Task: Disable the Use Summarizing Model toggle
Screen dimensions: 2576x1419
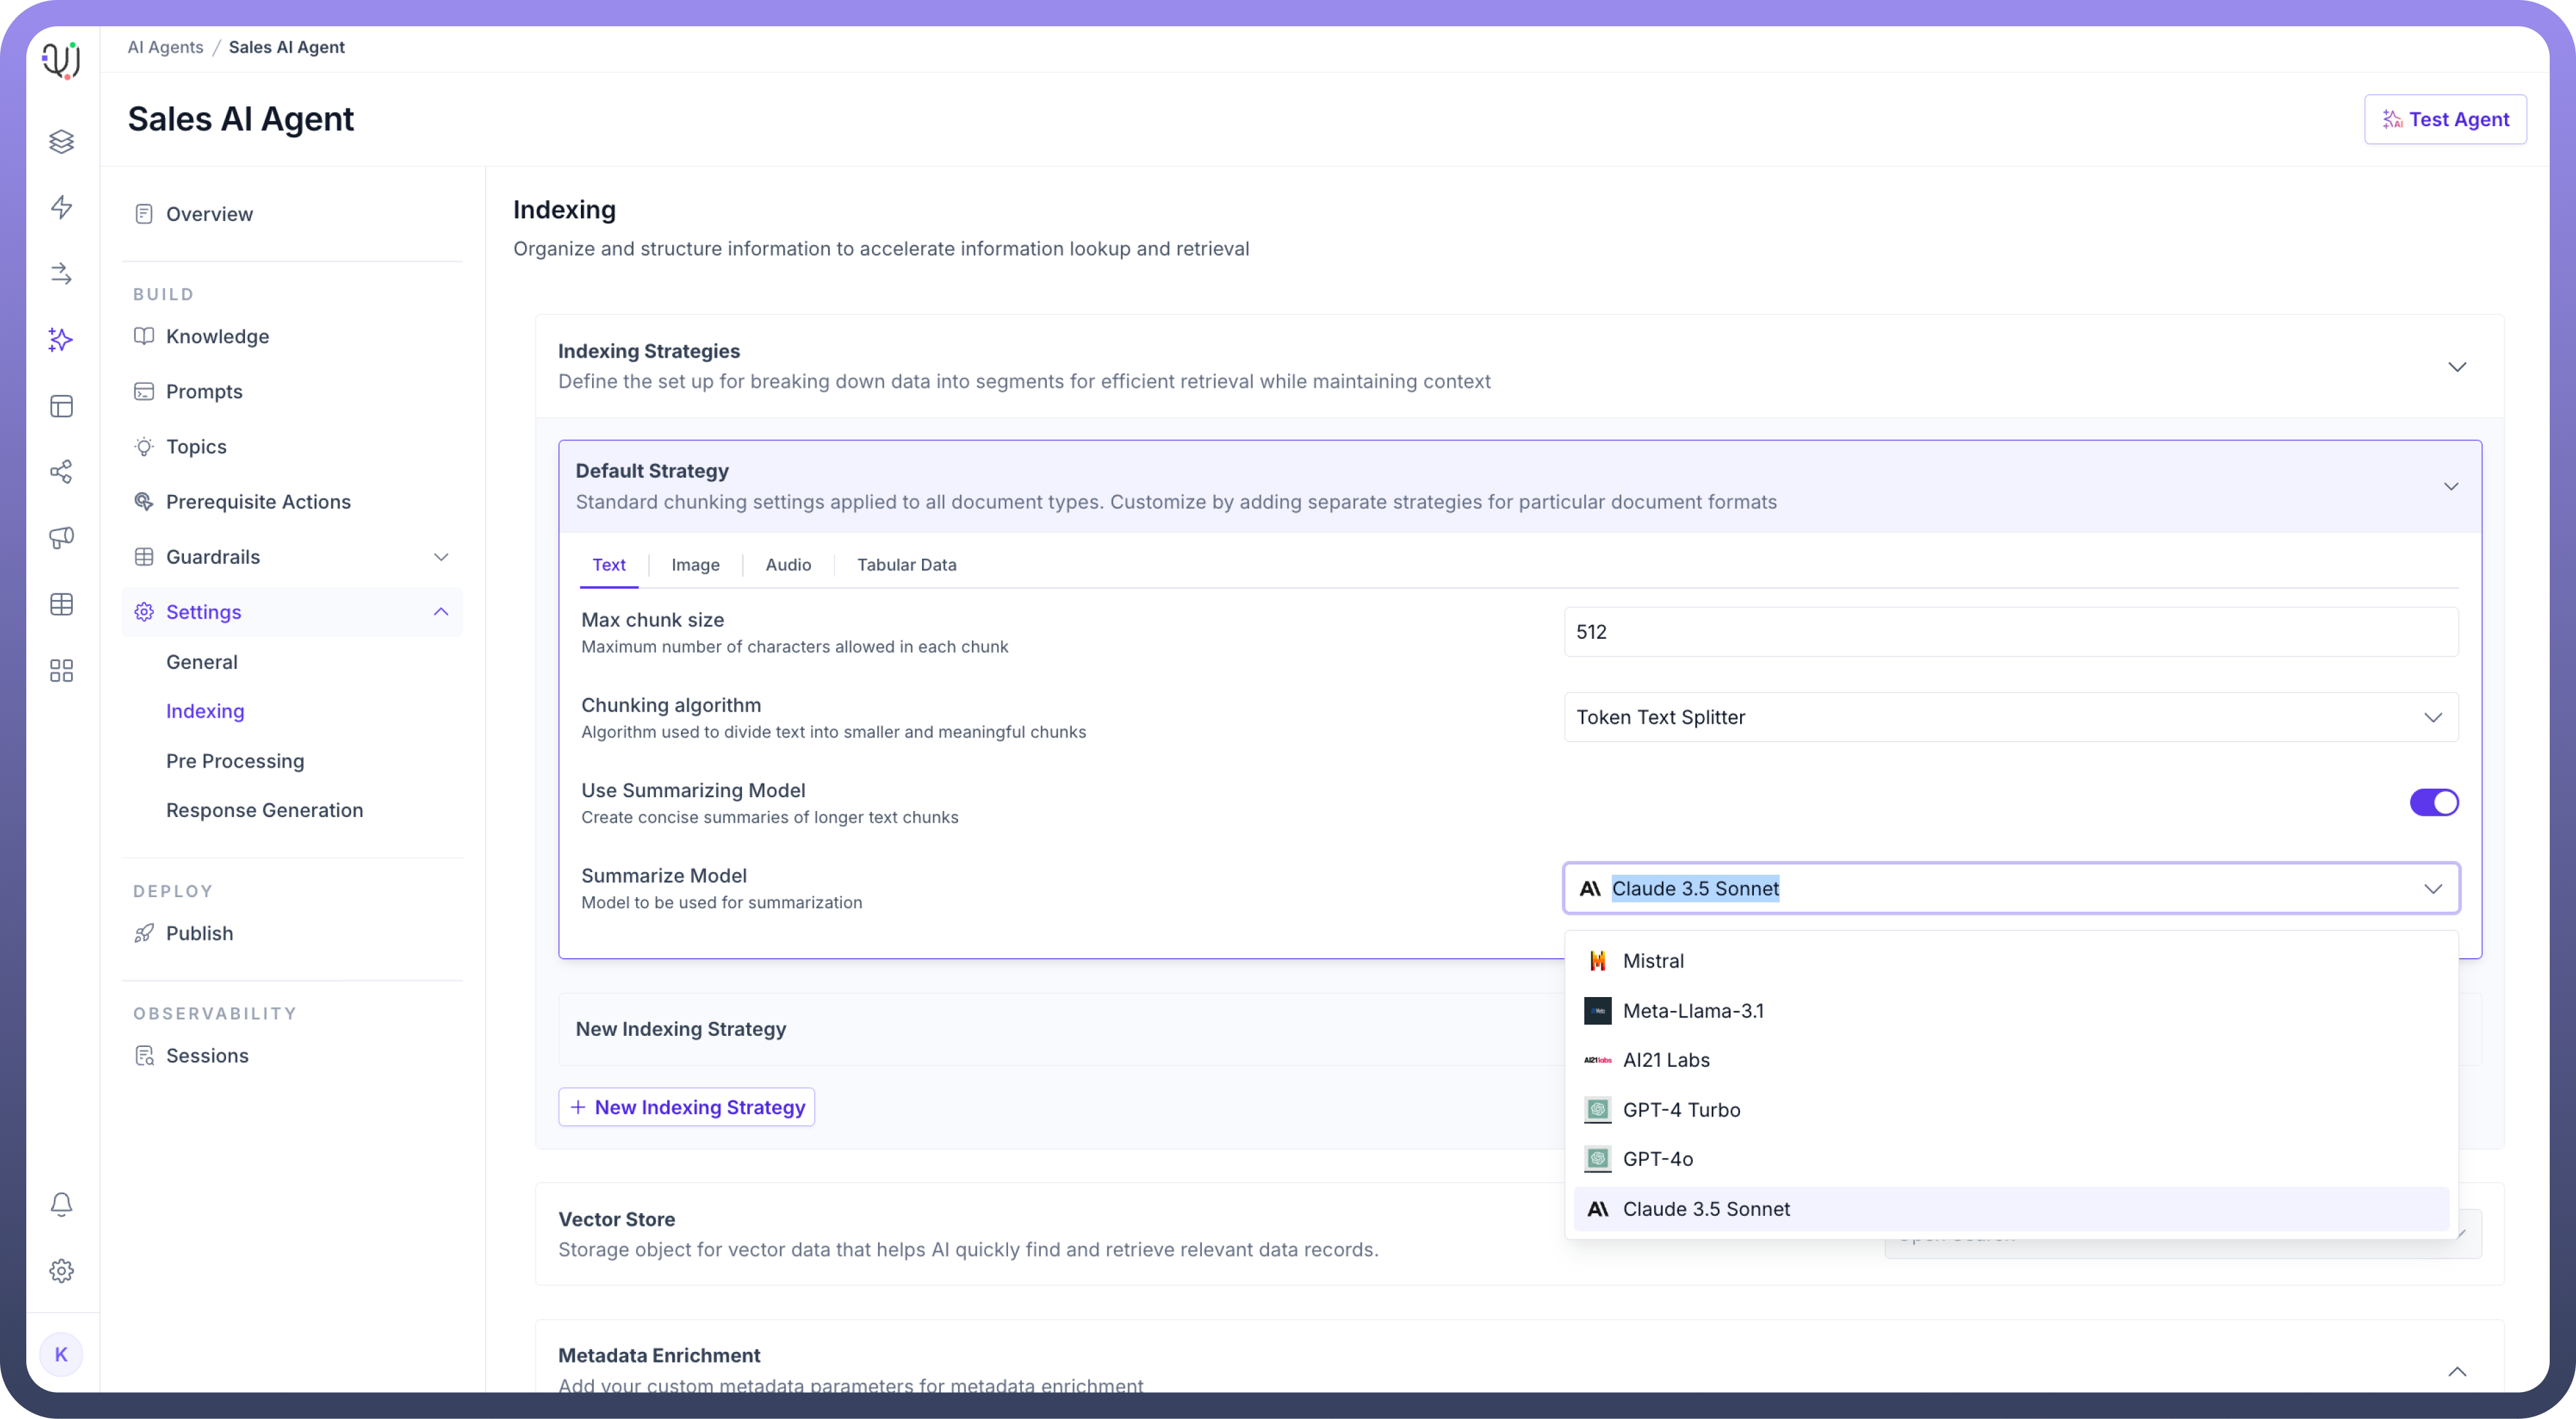Action: pyautogui.click(x=2433, y=802)
